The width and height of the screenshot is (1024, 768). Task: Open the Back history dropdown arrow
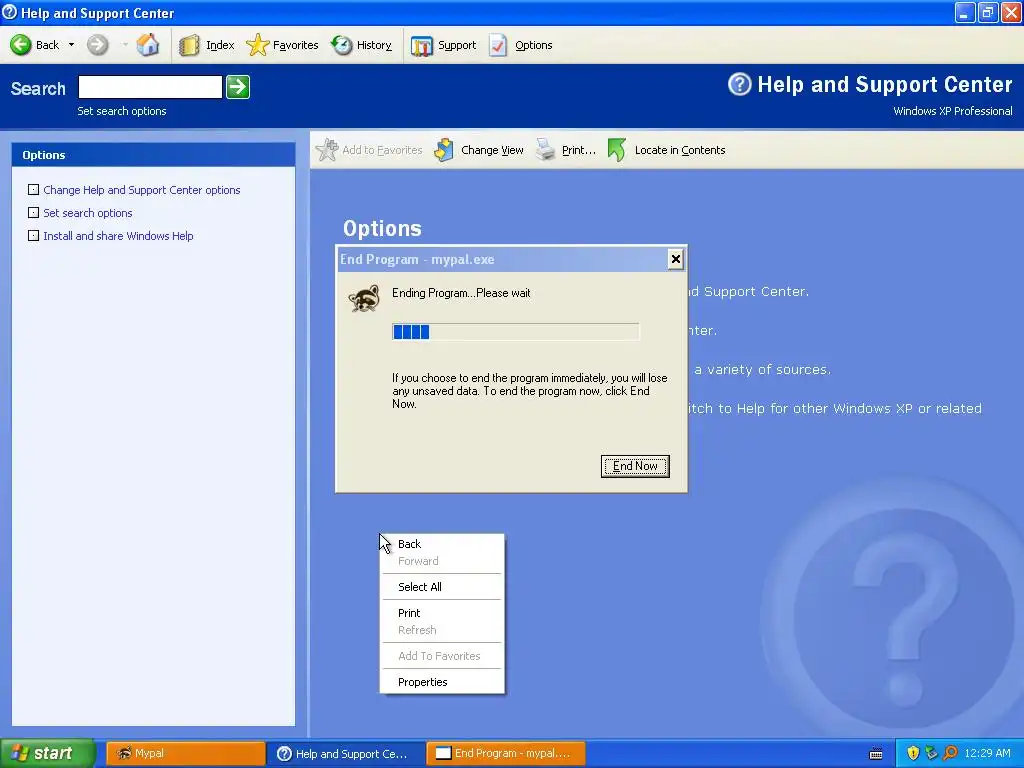[x=71, y=45]
